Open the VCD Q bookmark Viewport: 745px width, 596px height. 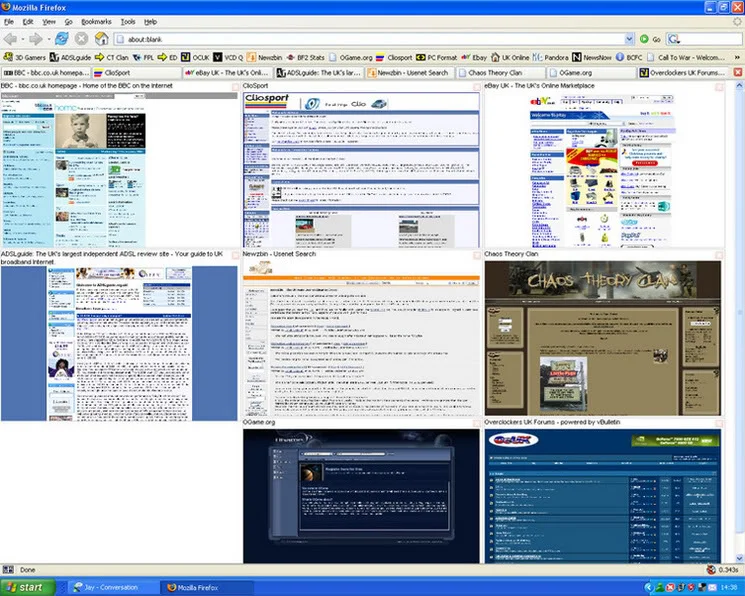[x=228, y=57]
